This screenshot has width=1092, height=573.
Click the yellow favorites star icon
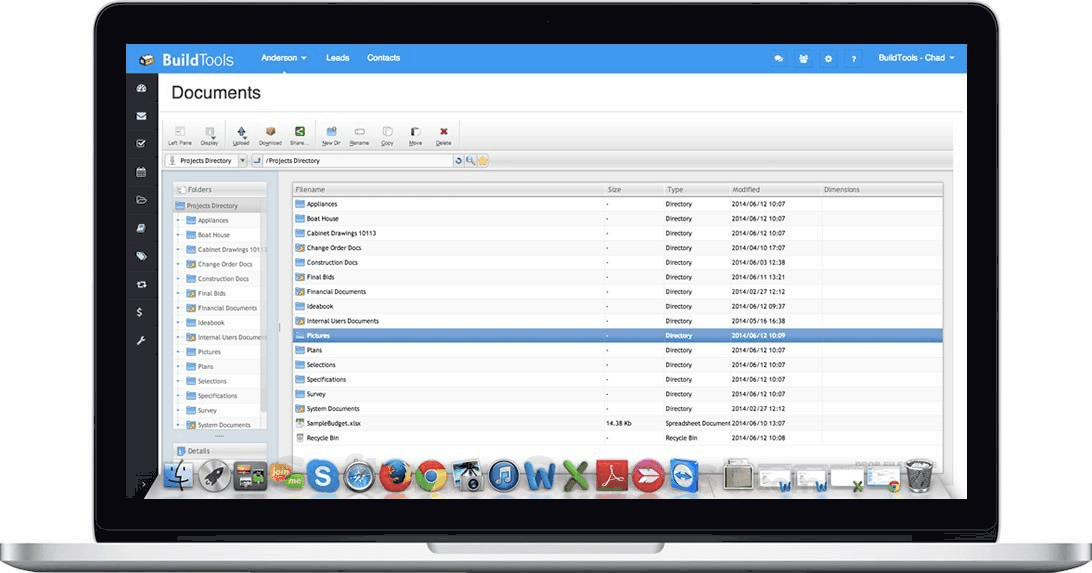(x=483, y=161)
